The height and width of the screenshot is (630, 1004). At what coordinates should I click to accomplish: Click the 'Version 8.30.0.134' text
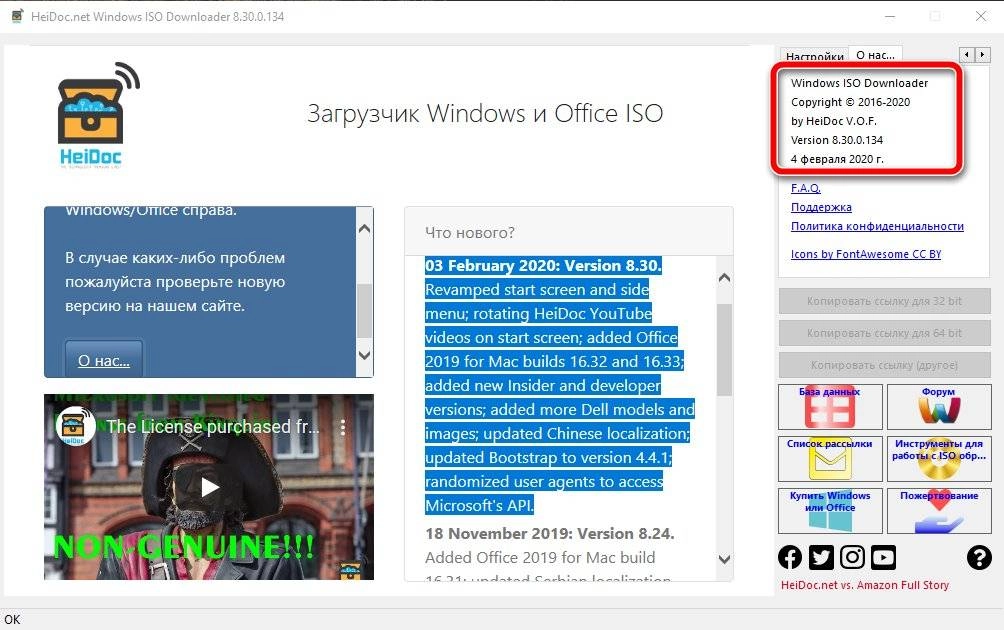(x=836, y=140)
